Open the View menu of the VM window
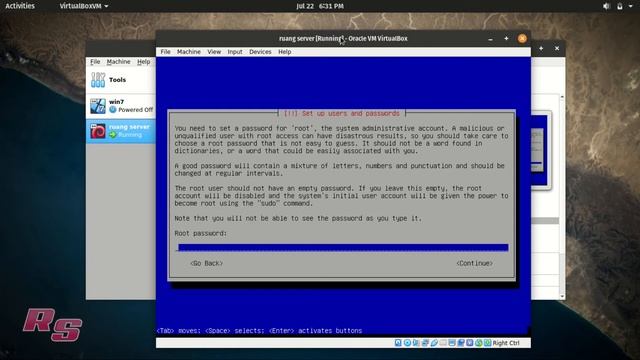This screenshot has width=640, height=360. coord(214,52)
